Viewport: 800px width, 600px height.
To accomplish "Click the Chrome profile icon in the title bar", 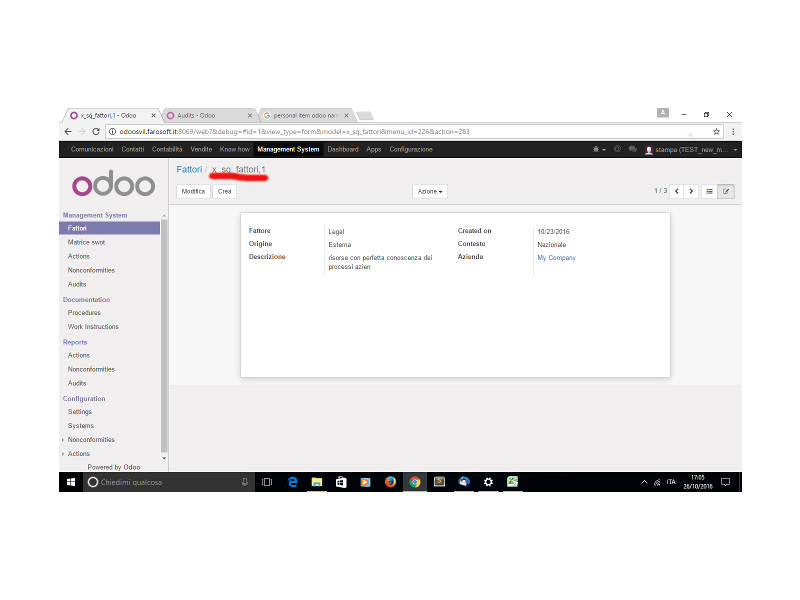I will click(x=663, y=113).
